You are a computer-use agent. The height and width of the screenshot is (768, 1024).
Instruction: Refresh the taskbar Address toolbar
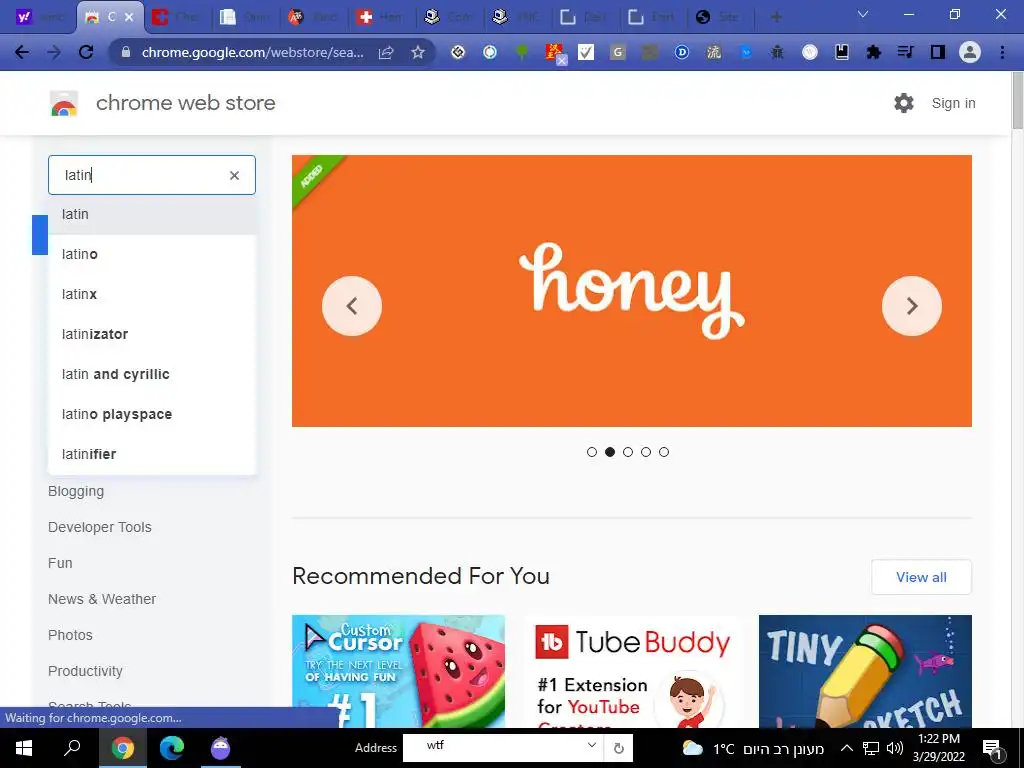point(618,748)
